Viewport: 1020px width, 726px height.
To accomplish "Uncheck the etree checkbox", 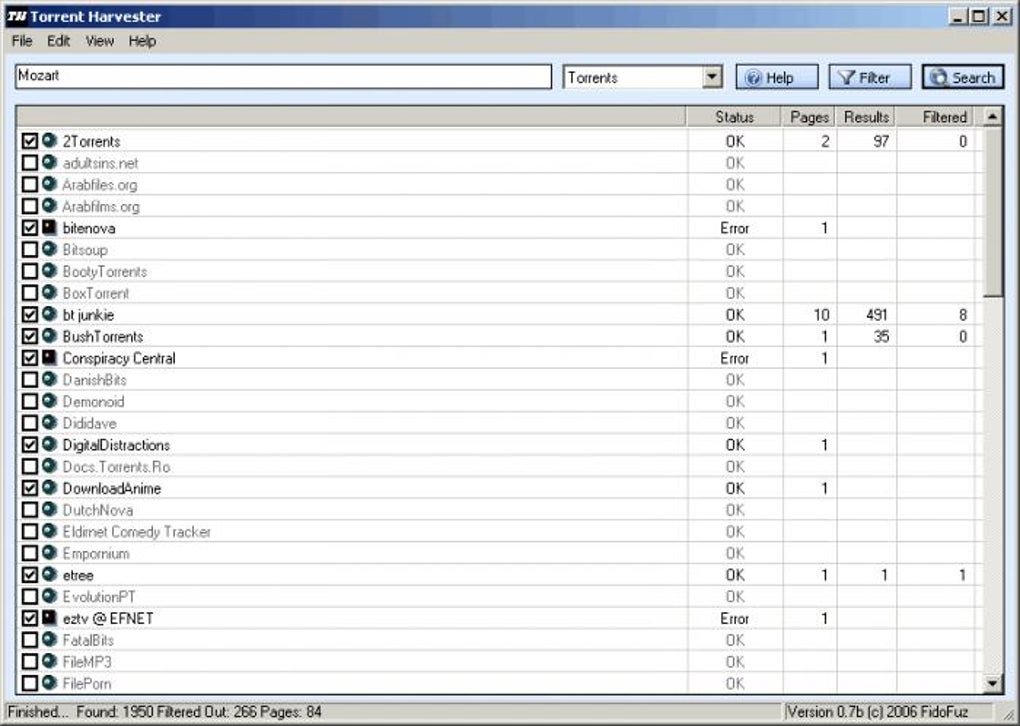I will click(30, 575).
